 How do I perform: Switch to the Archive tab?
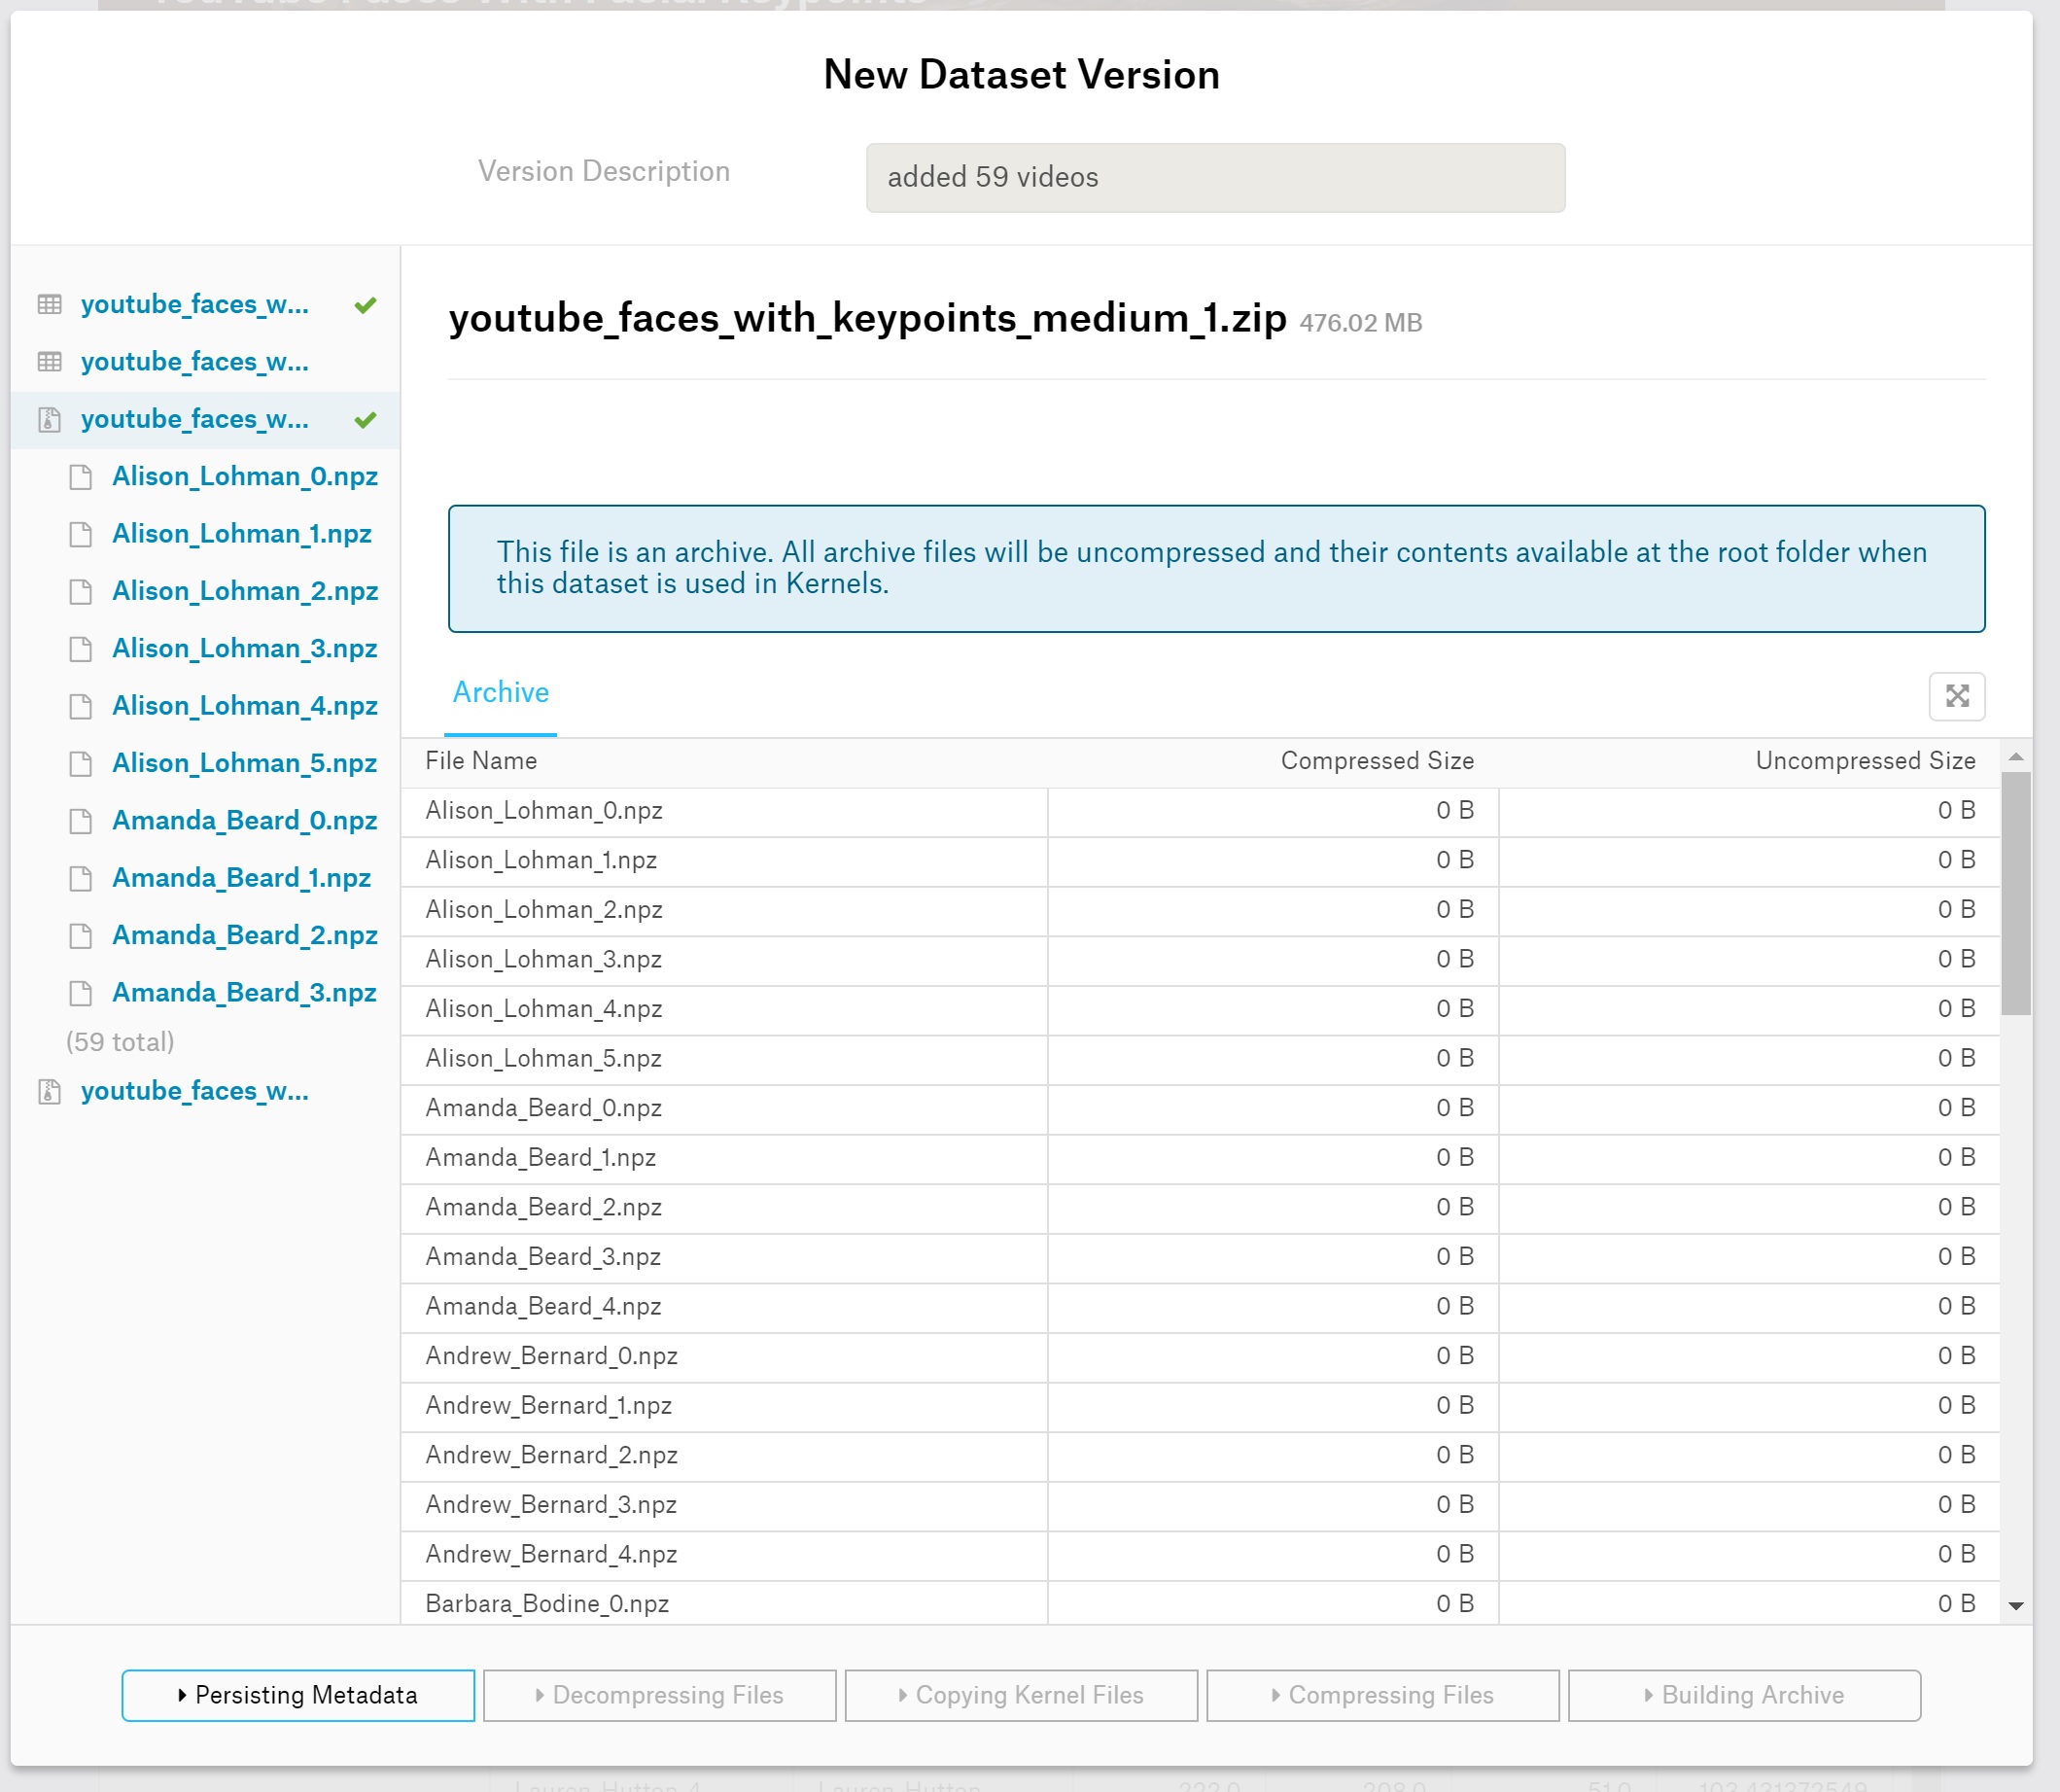[x=500, y=692]
